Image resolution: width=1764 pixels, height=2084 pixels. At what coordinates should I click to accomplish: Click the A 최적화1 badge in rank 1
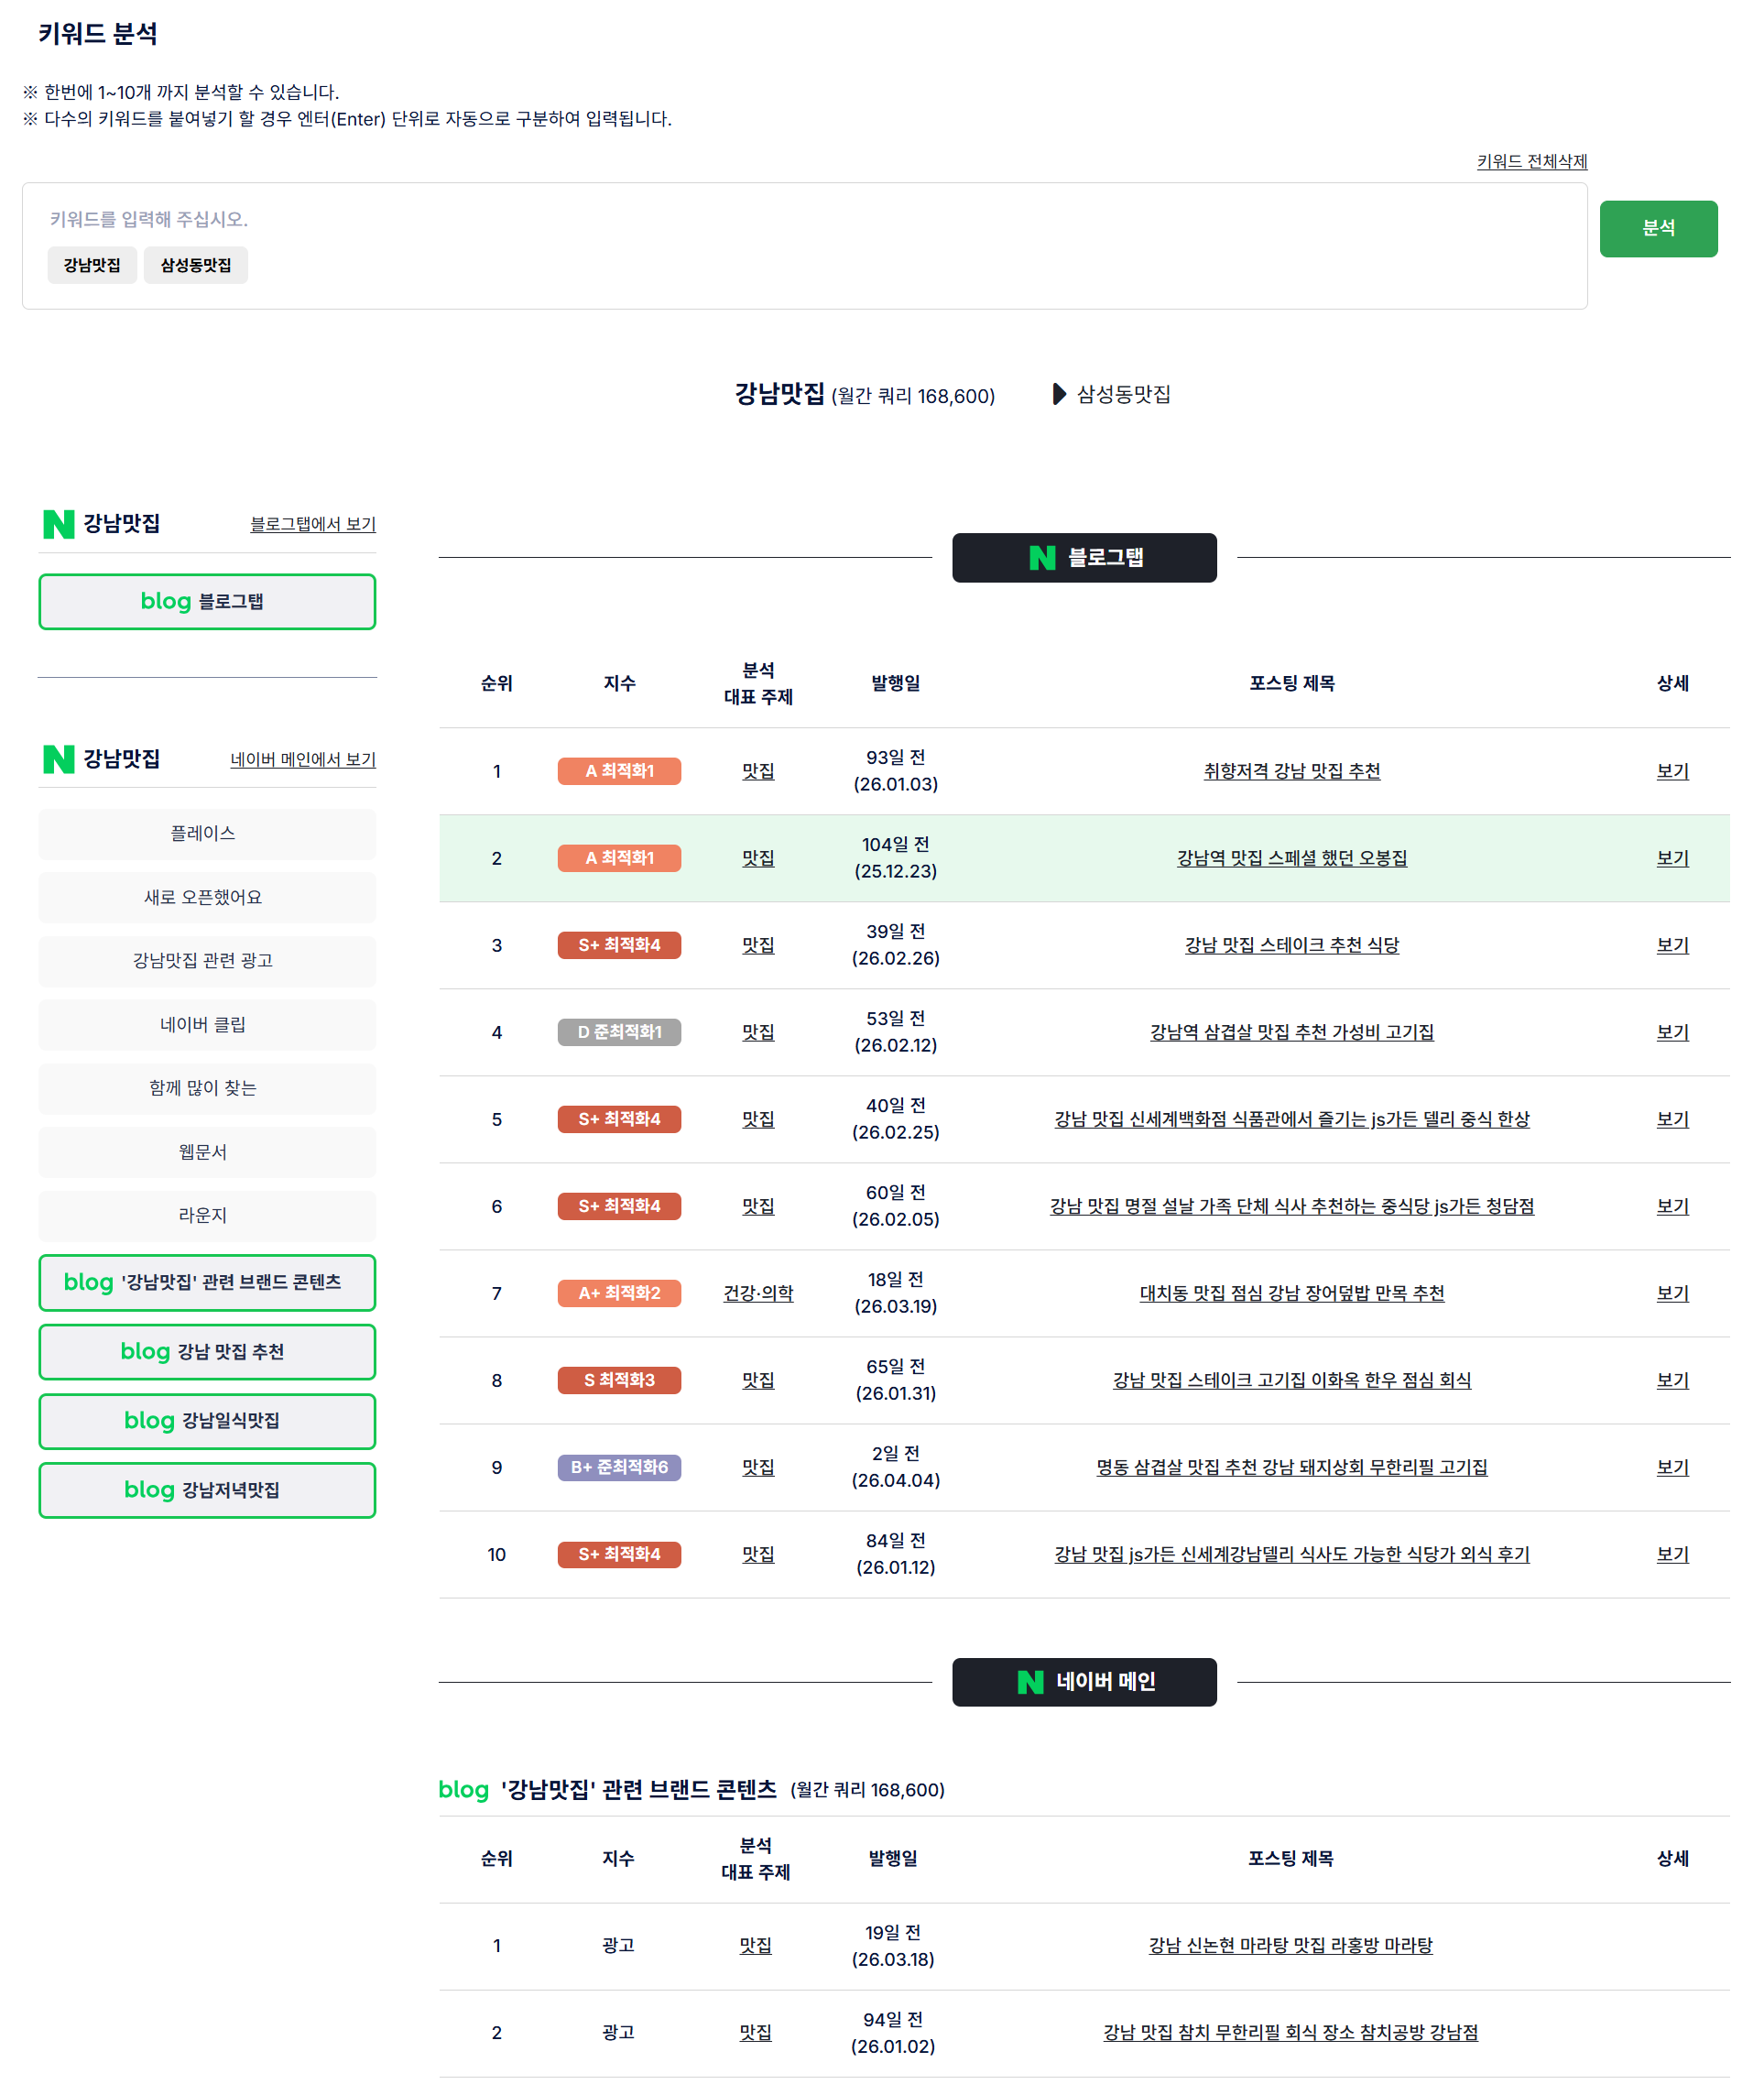[619, 771]
